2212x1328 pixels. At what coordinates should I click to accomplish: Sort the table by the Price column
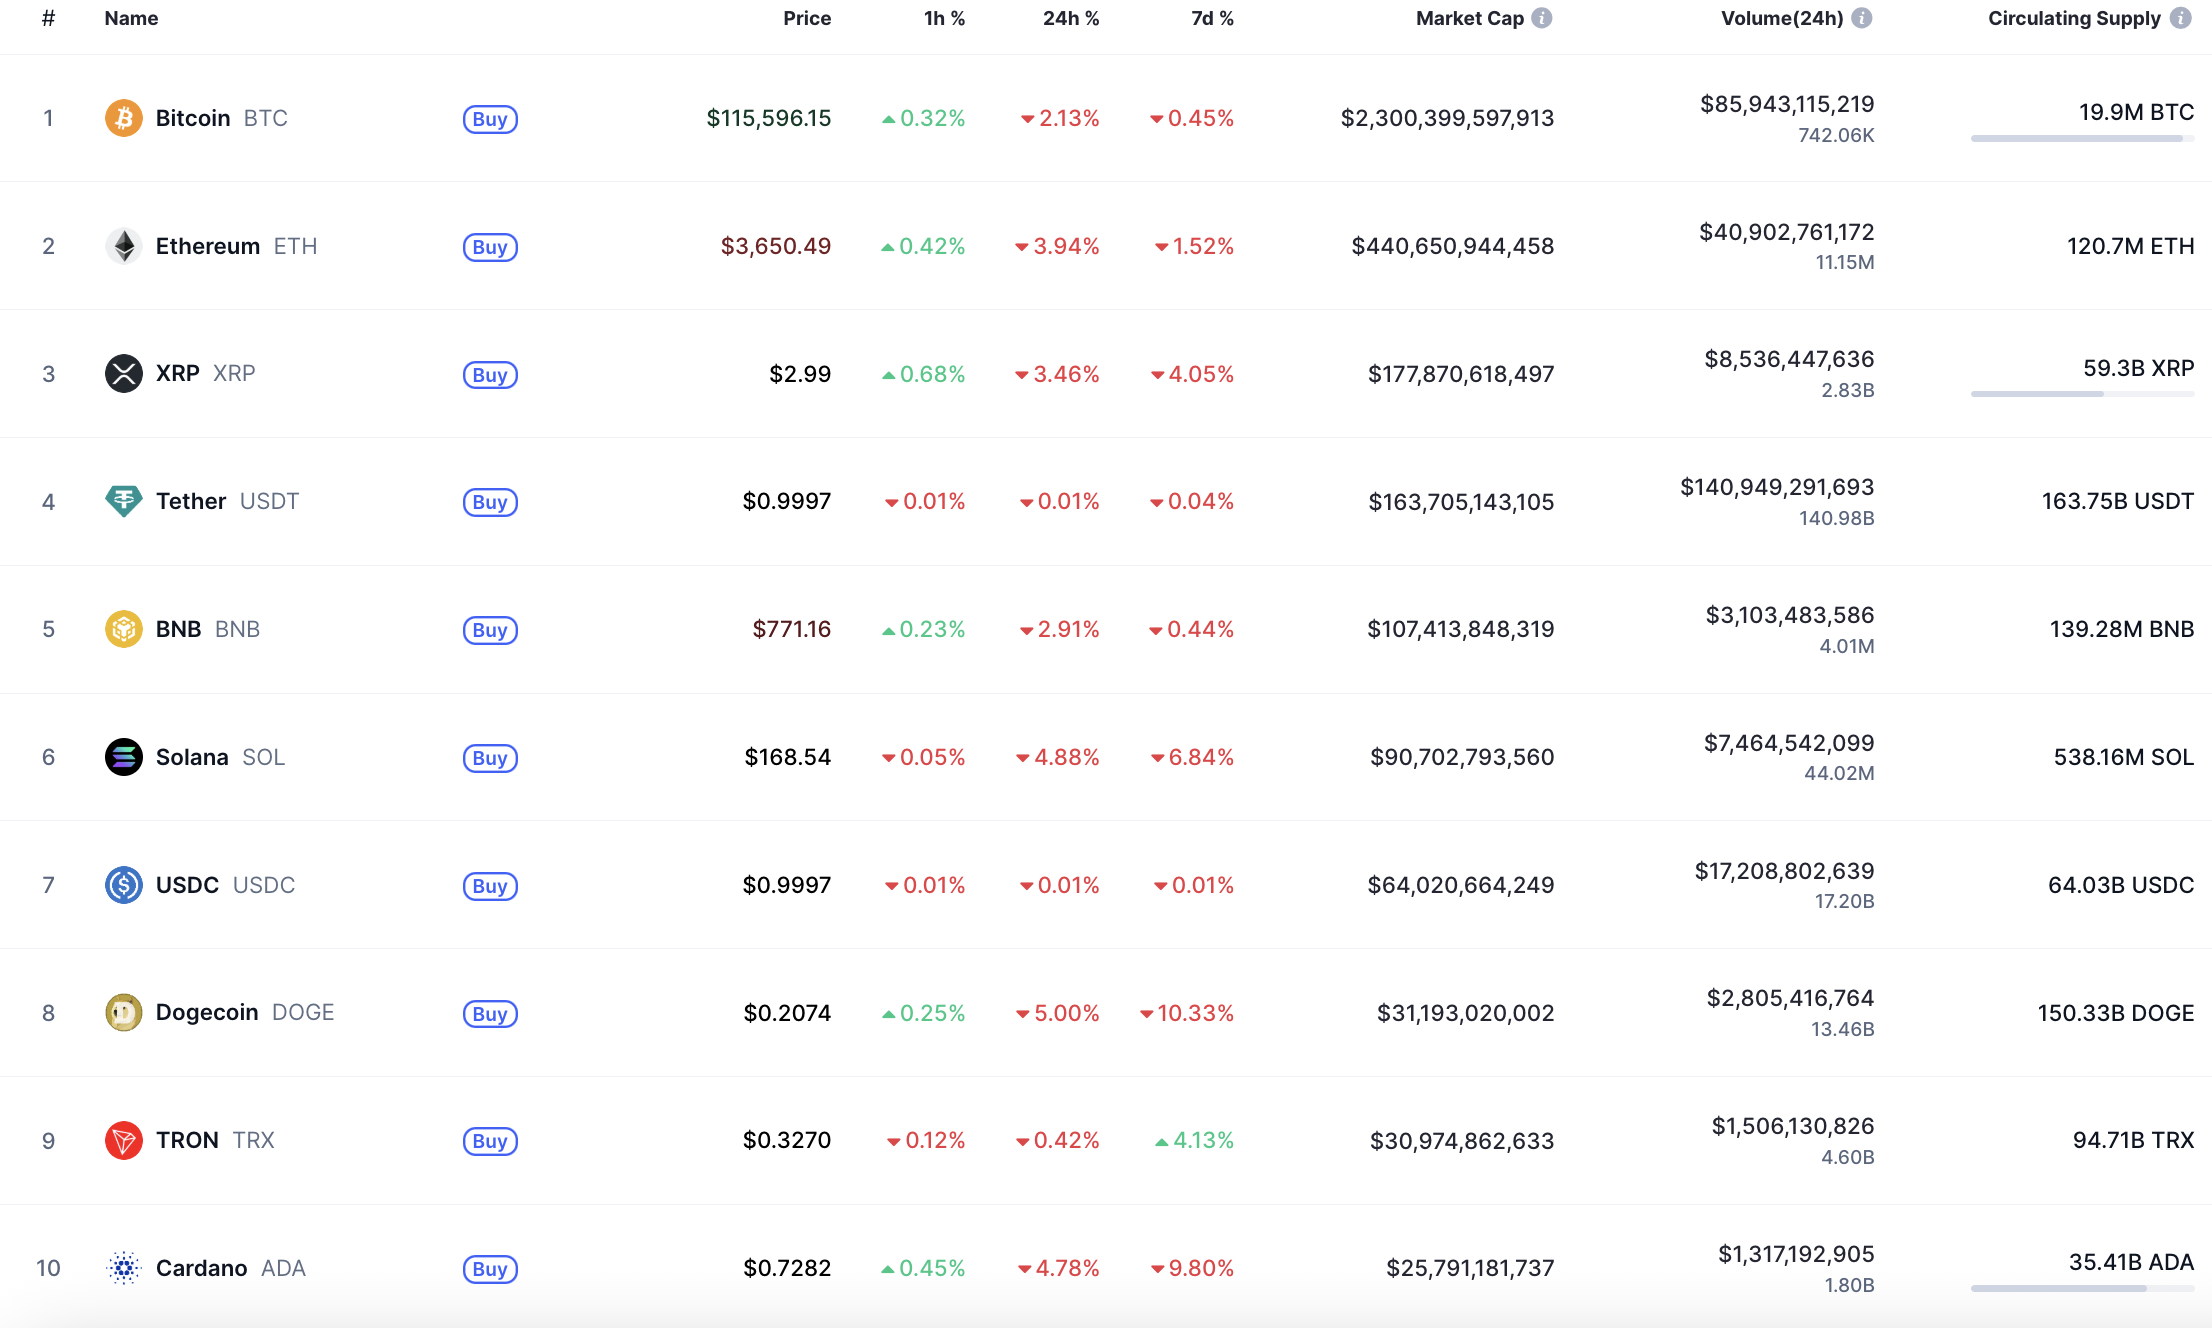tap(806, 17)
